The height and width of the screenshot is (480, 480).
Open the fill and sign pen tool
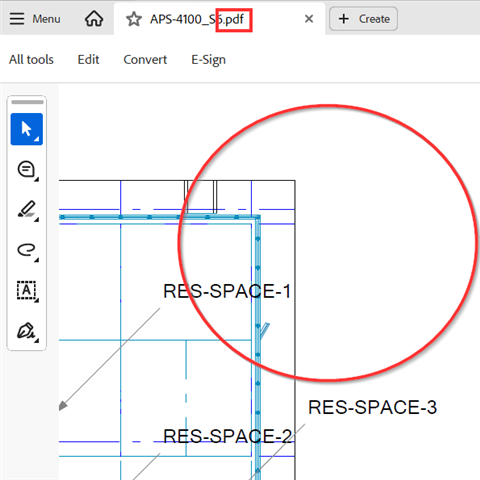pos(27,331)
